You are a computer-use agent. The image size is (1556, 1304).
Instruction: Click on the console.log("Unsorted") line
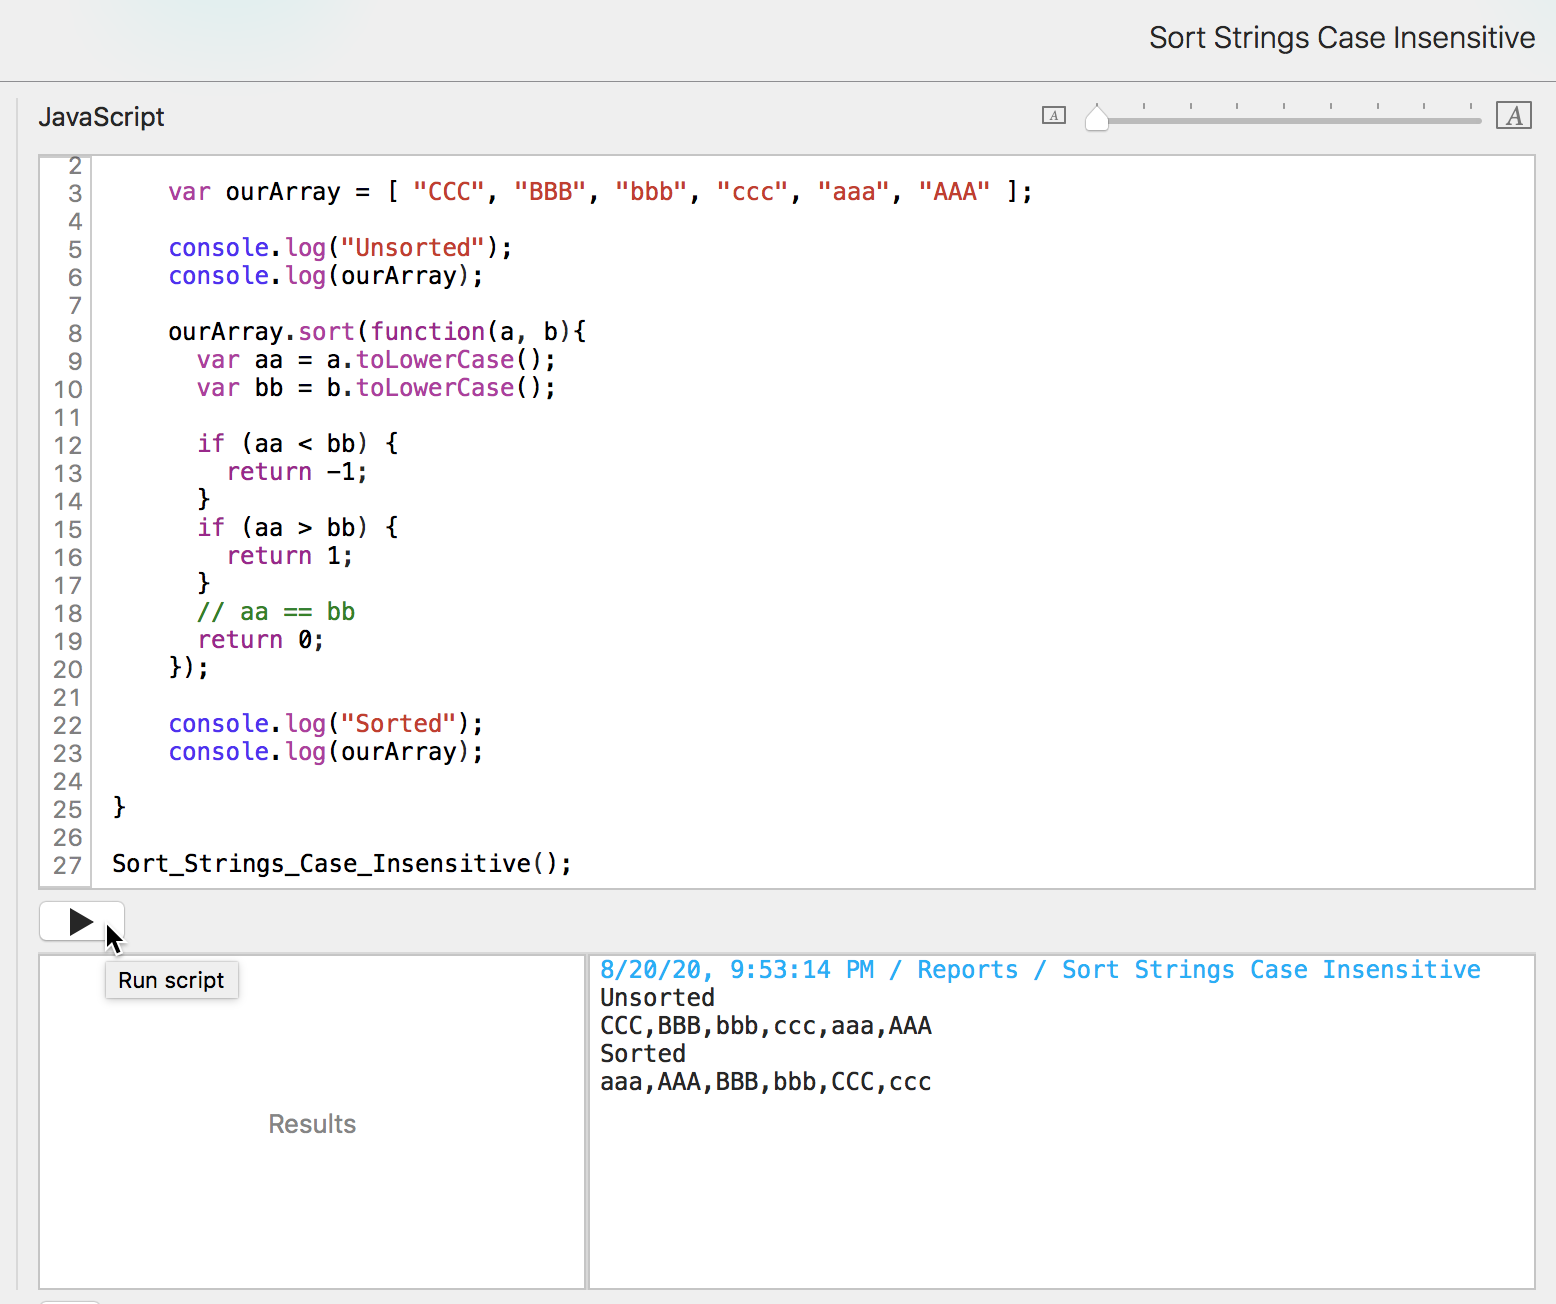pyautogui.click(x=340, y=248)
